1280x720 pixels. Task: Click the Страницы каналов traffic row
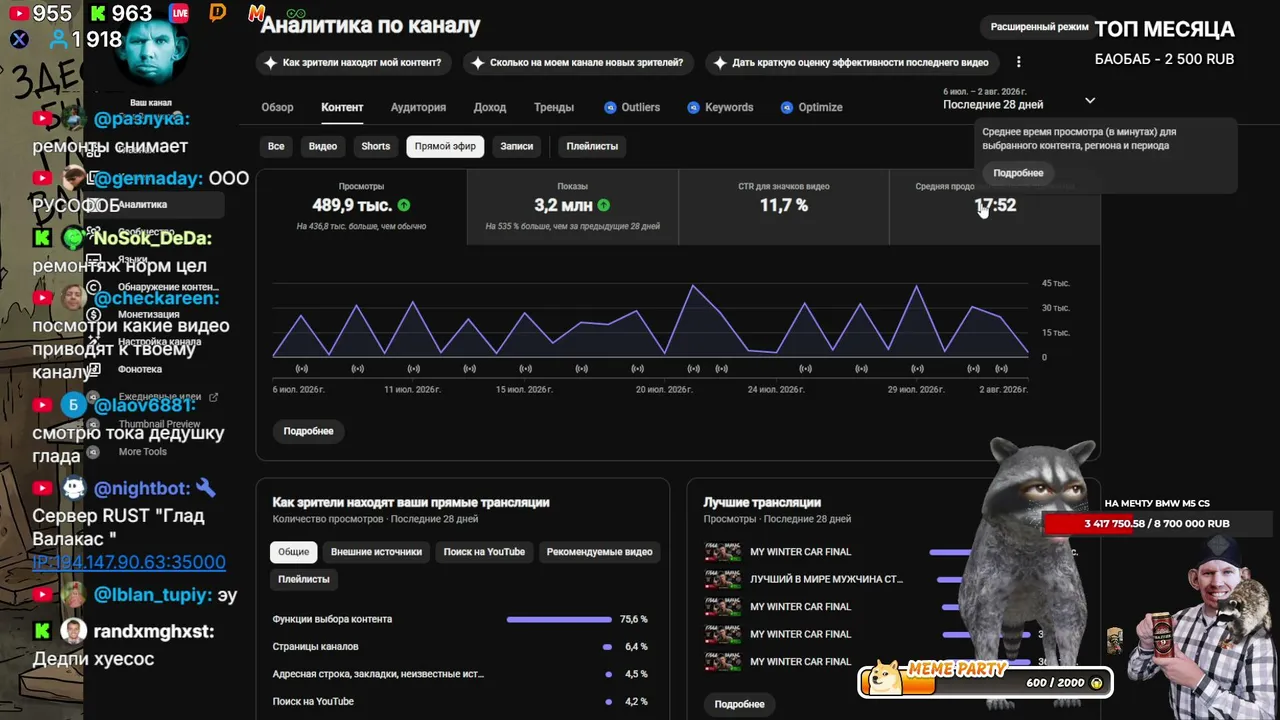click(460, 647)
